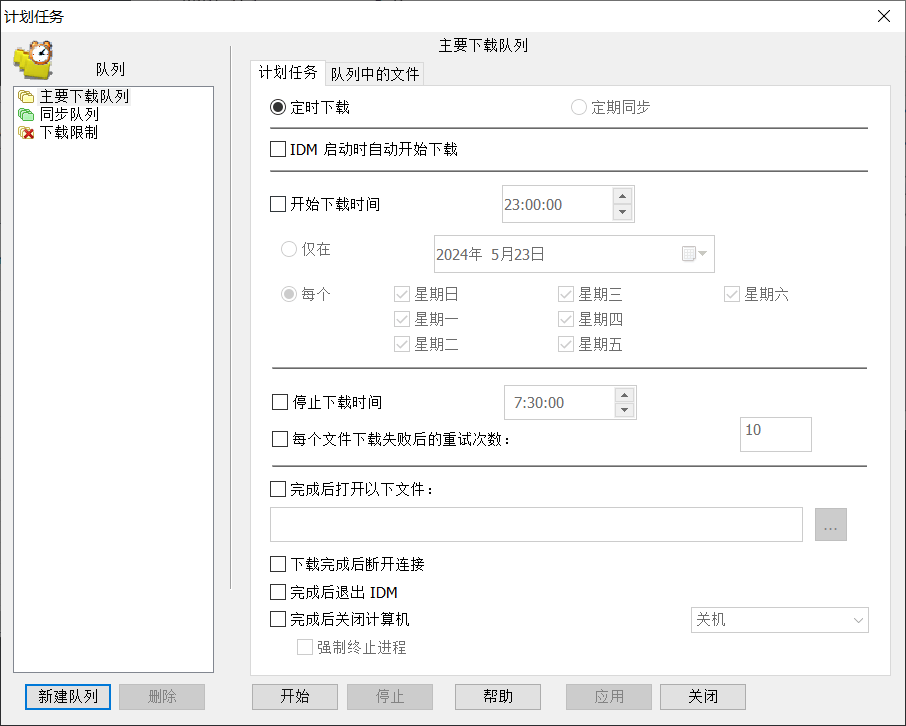Increase start download time with up arrow
This screenshot has width=906, height=726.
[x=622, y=196]
